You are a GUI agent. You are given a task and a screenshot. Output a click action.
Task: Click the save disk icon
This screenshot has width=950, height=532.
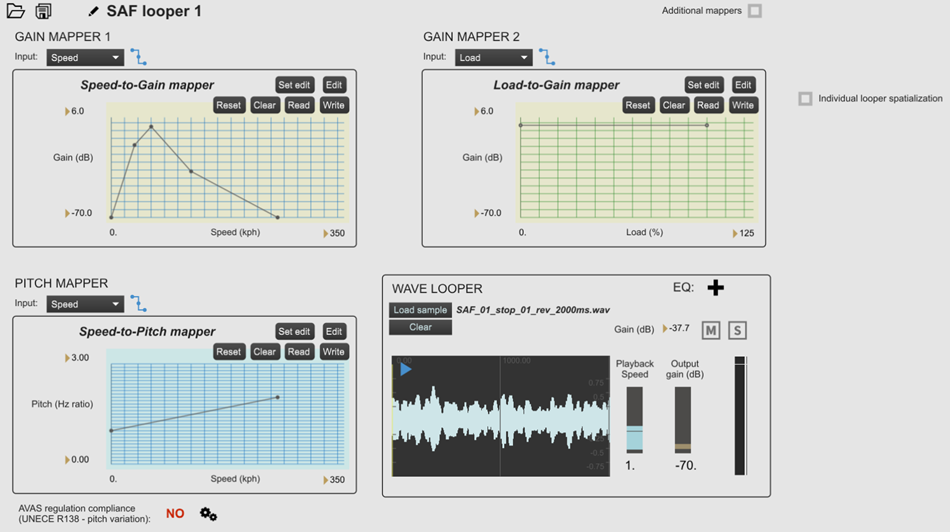43,11
